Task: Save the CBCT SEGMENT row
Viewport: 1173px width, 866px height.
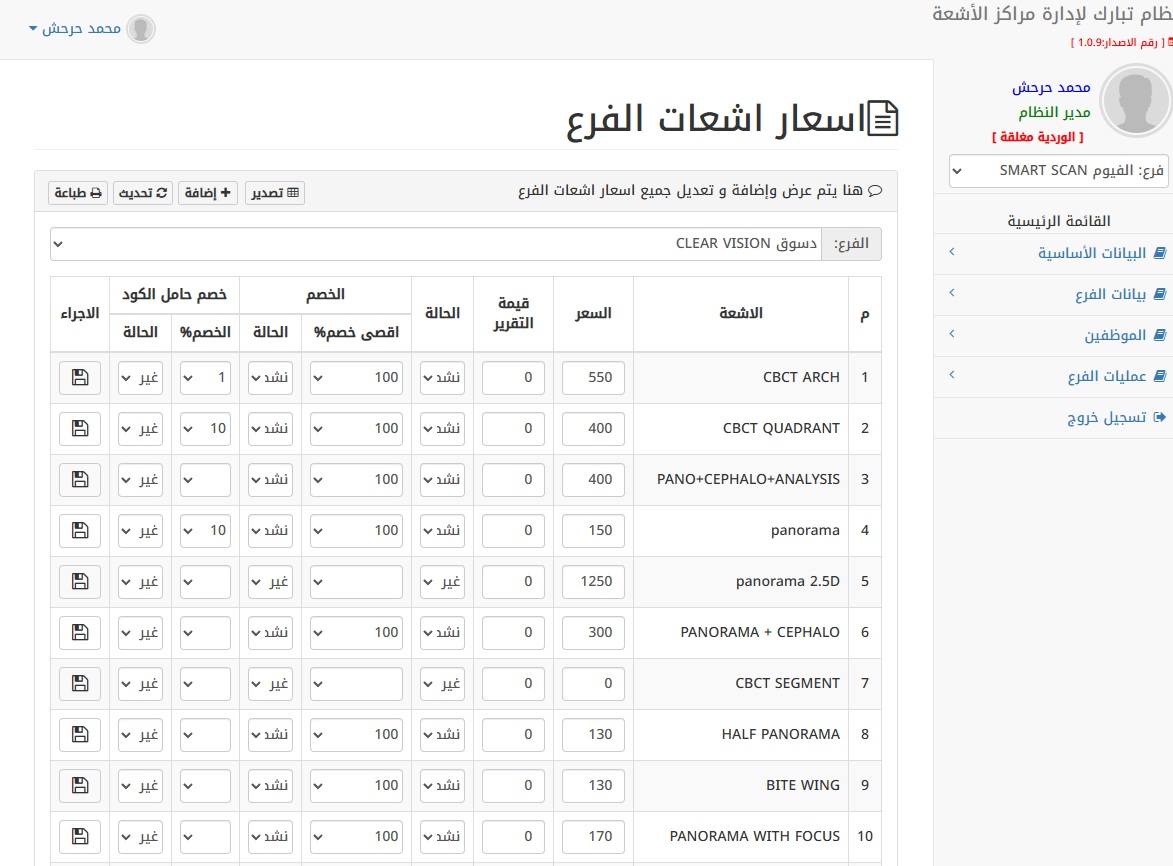Action: click(80, 683)
